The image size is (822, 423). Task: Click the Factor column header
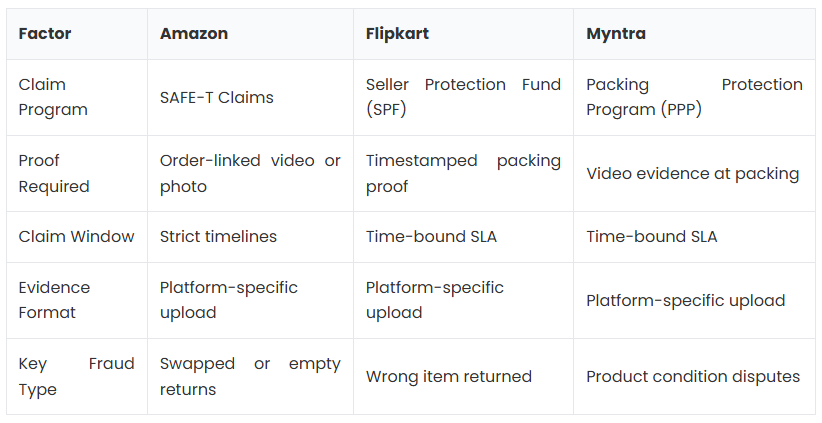(77, 34)
